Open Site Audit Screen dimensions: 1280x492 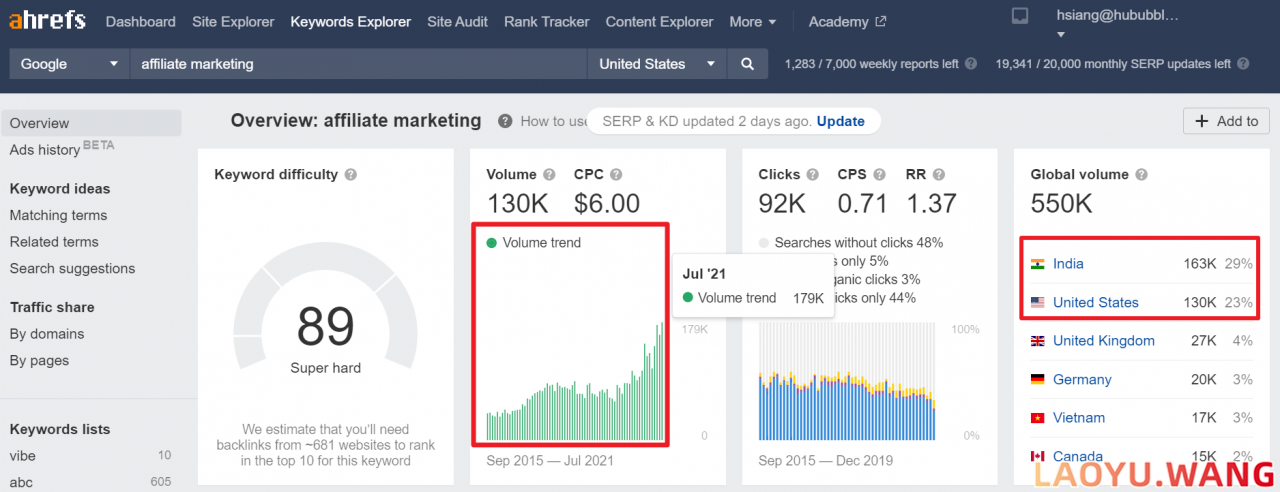pos(458,21)
